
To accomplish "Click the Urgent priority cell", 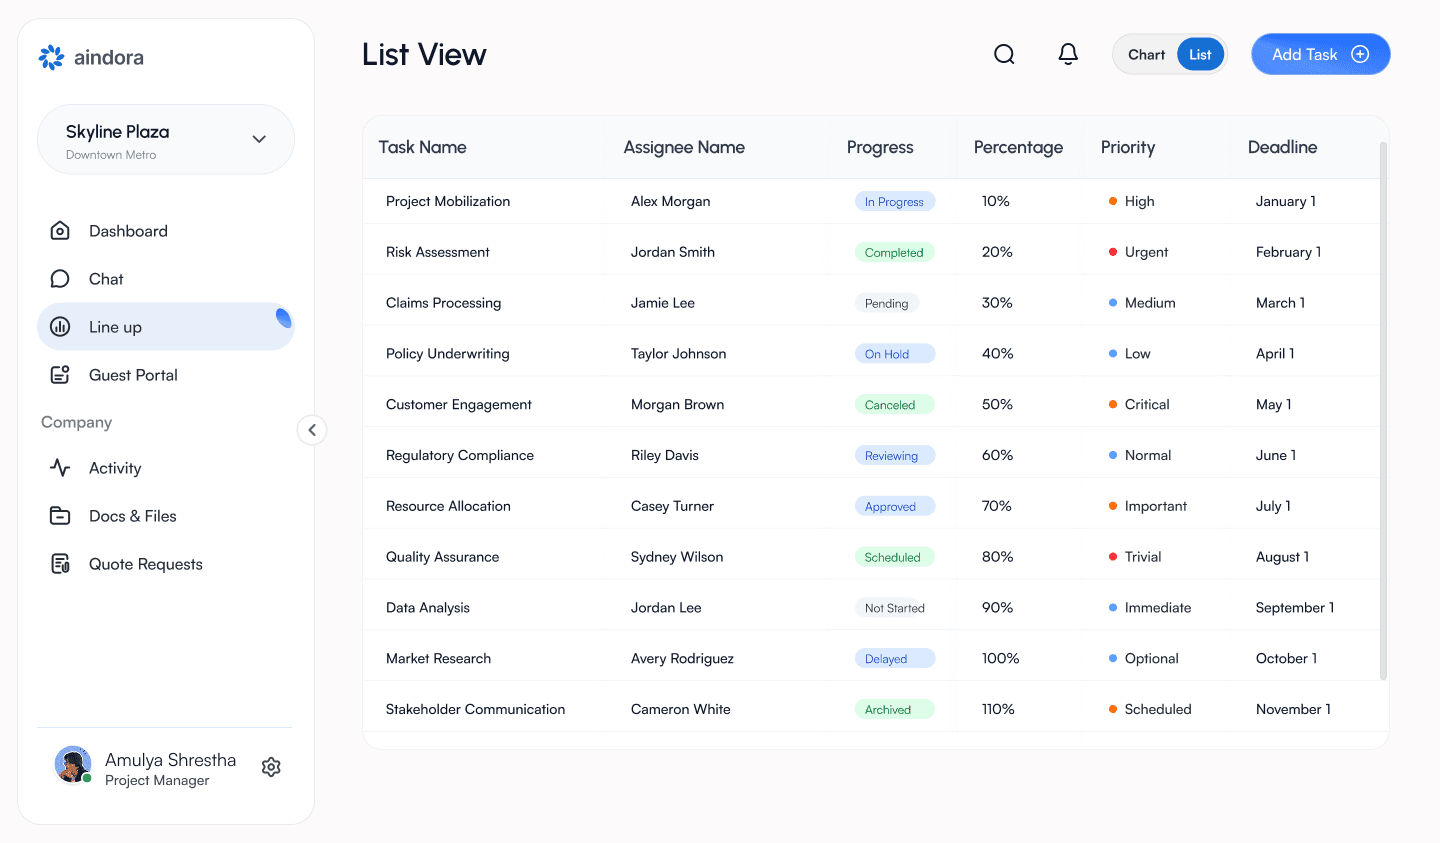I will pos(1138,252).
